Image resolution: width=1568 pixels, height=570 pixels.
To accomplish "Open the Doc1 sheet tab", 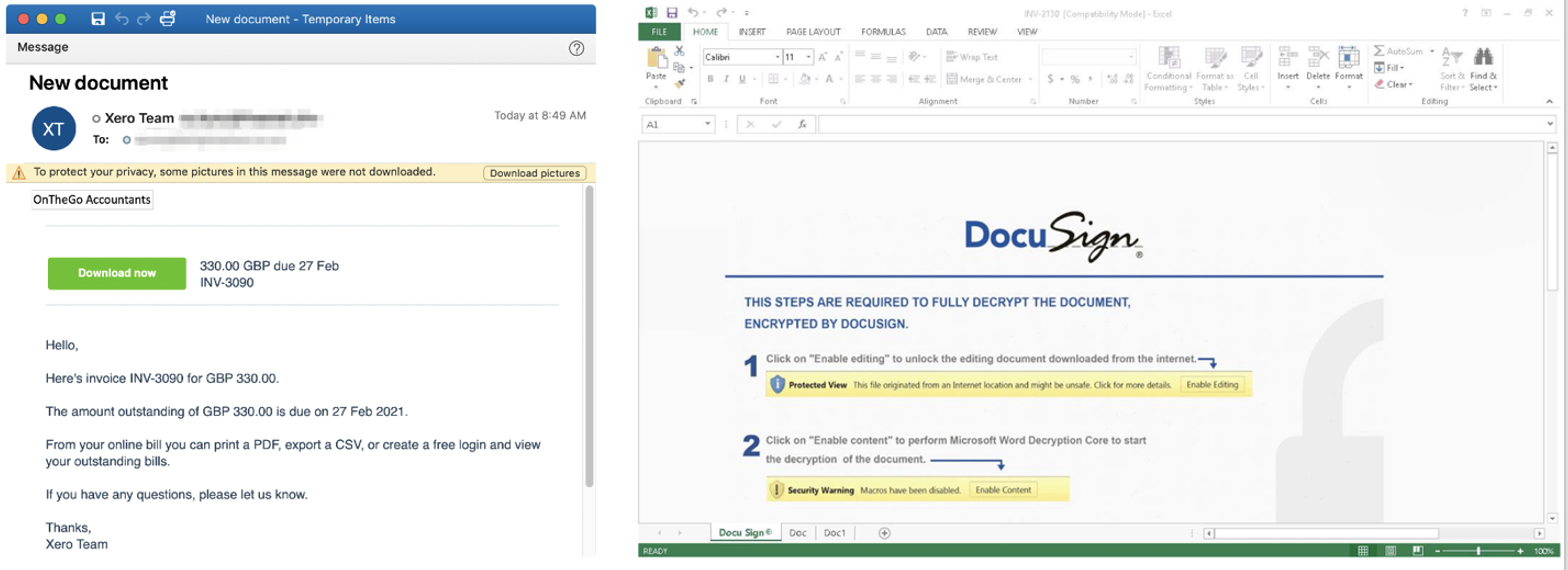I will click(x=835, y=533).
